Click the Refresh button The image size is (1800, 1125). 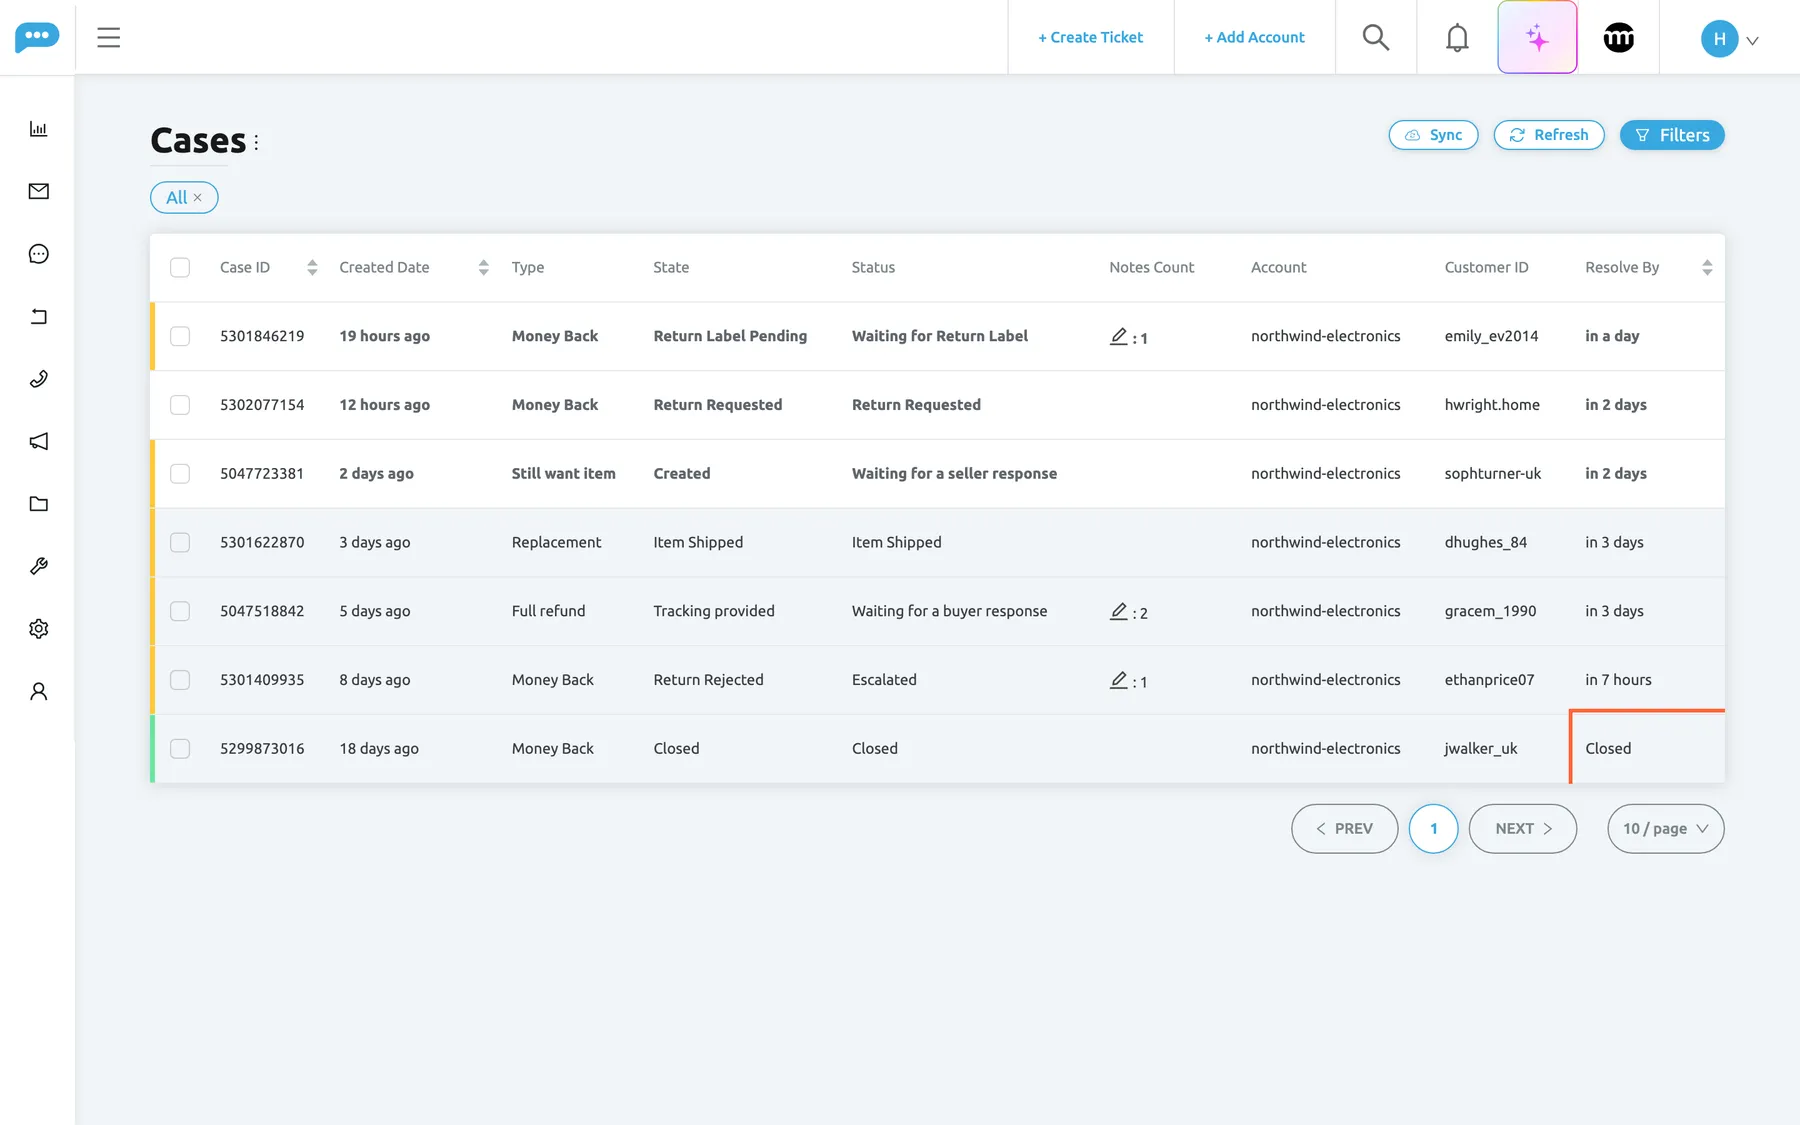(1548, 135)
